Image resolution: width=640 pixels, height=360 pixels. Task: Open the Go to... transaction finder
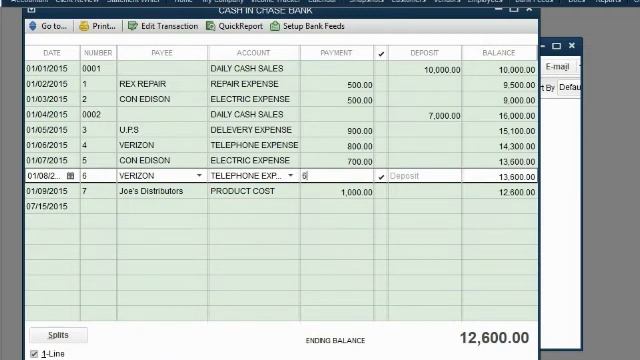(x=48, y=26)
